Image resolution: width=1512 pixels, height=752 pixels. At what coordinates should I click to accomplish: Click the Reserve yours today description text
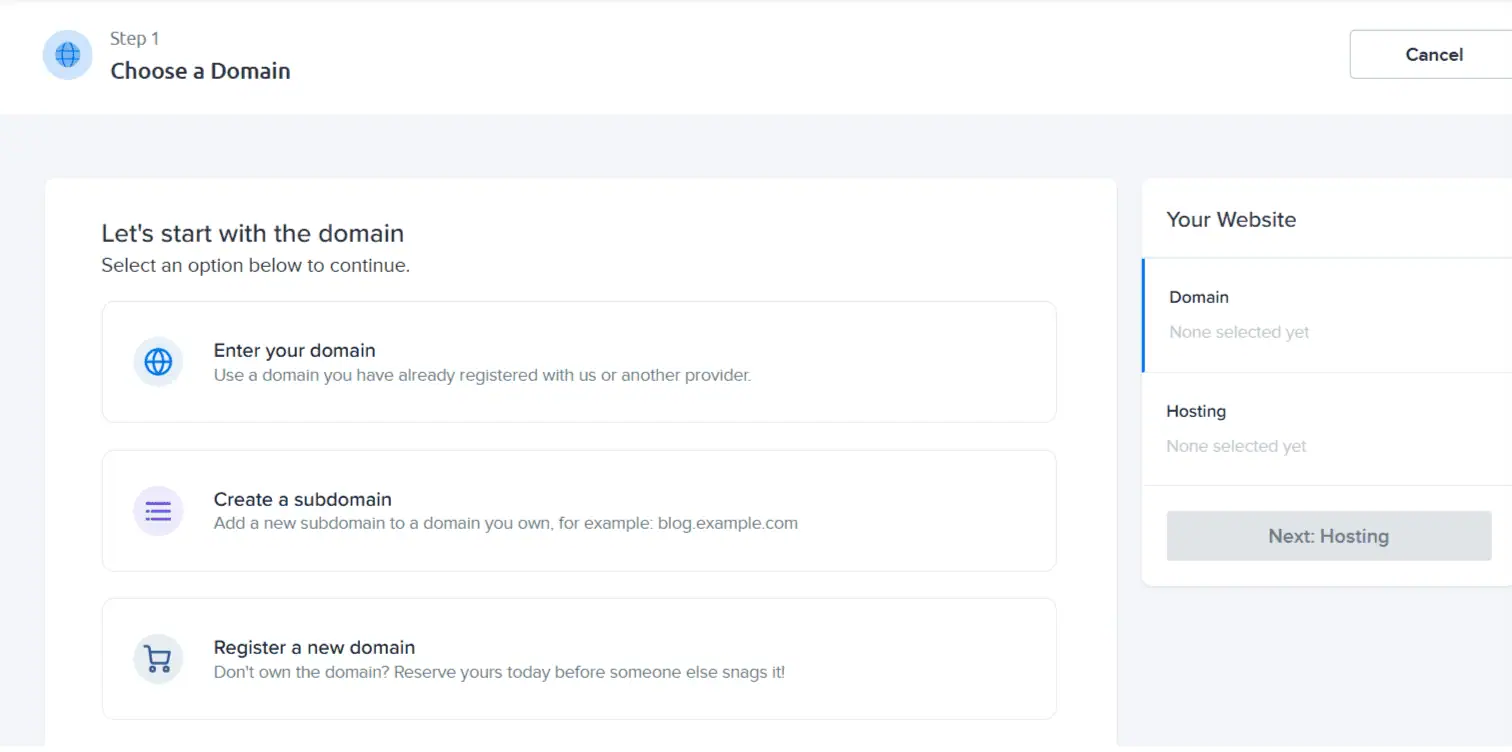(500, 672)
